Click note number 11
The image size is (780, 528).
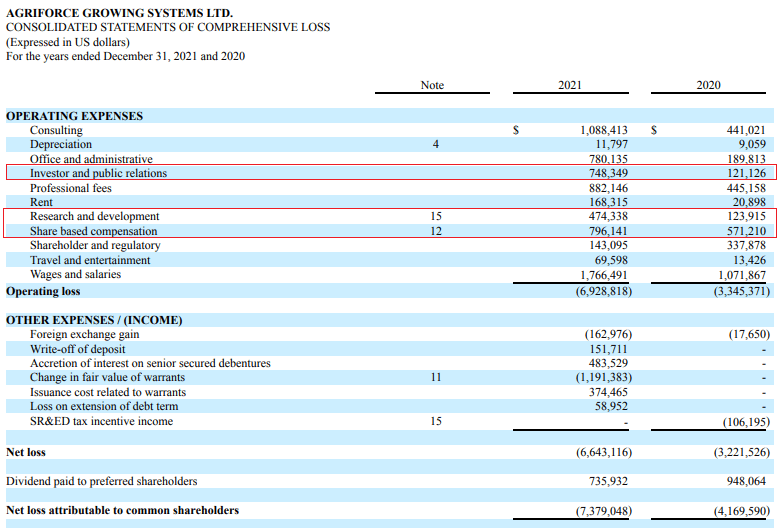(x=436, y=377)
